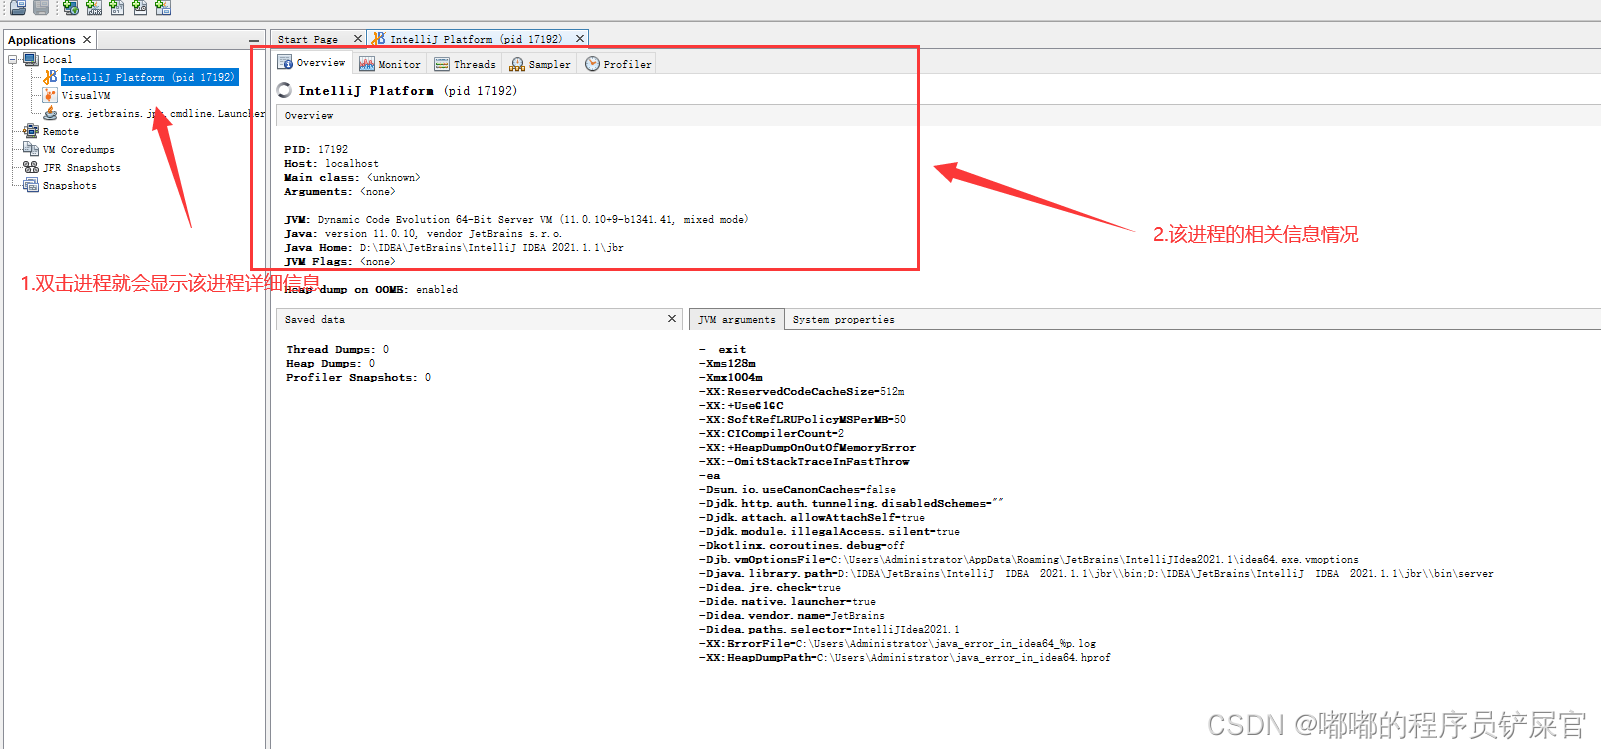Click the Java cup icon of Launcher process
Image resolution: width=1601 pixels, height=749 pixels.
tap(50, 113)
